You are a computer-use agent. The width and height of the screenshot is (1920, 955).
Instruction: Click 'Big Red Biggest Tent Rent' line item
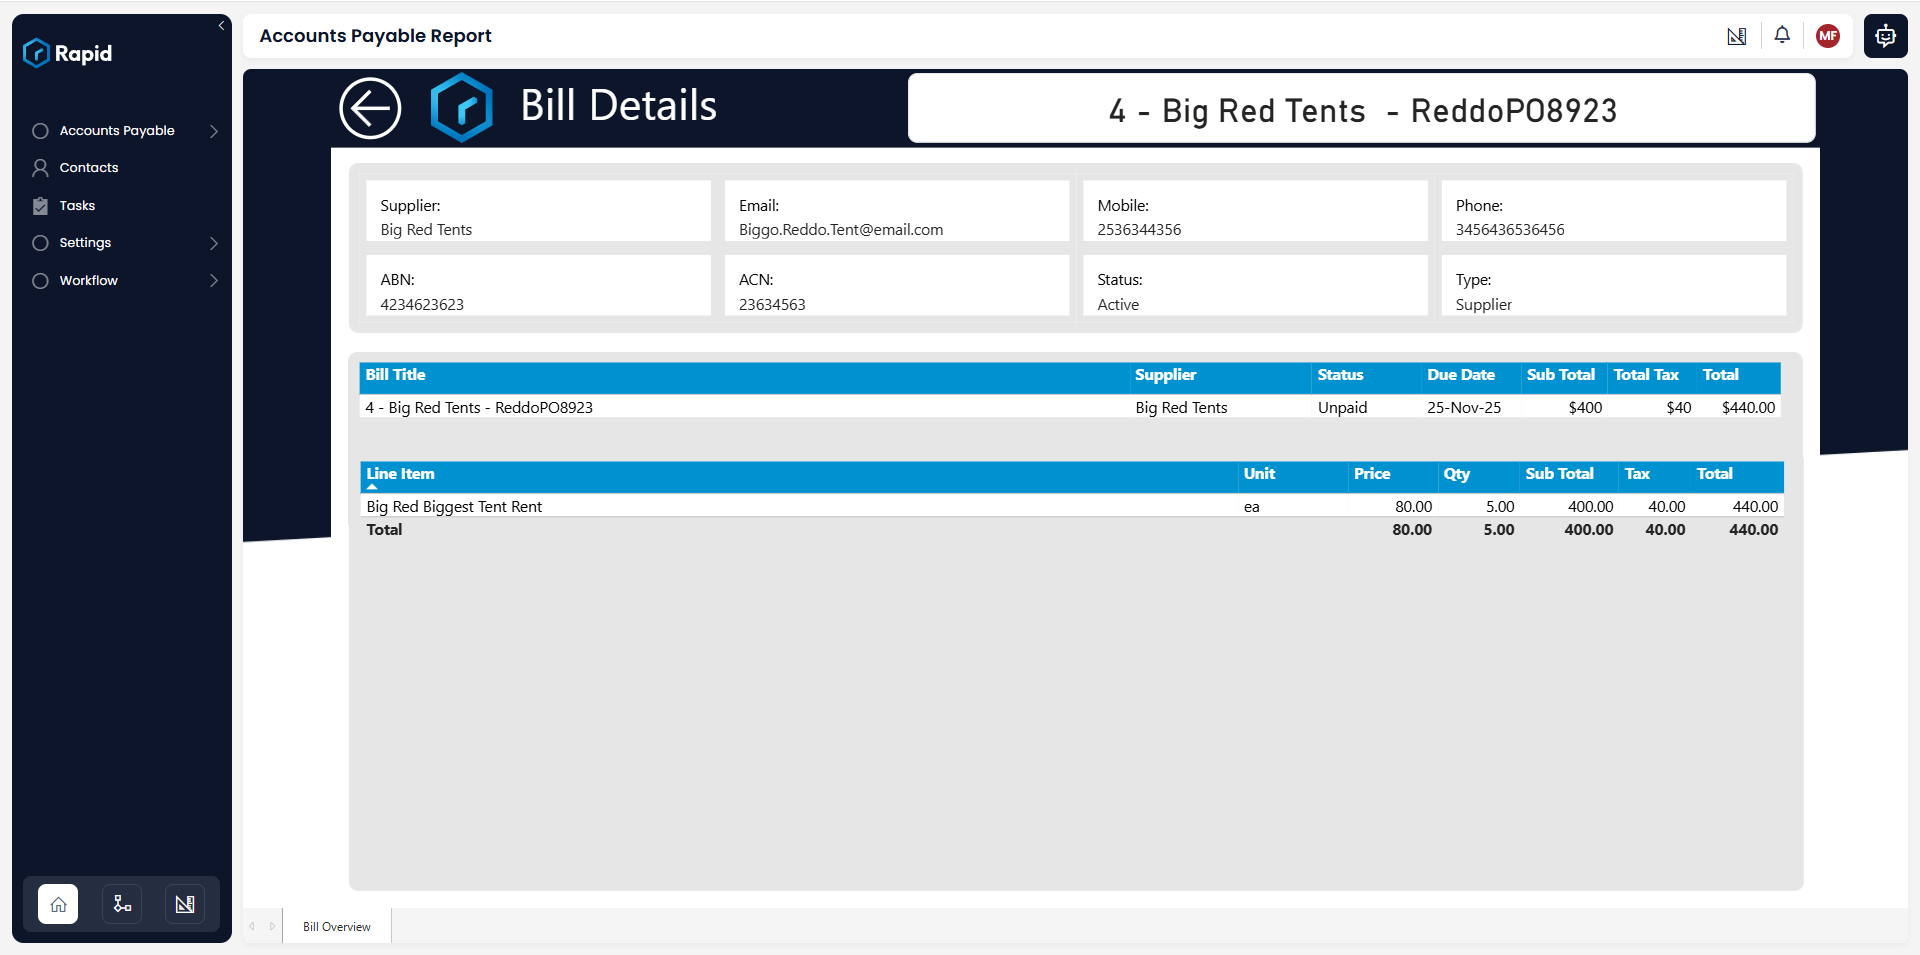point(454,507)
